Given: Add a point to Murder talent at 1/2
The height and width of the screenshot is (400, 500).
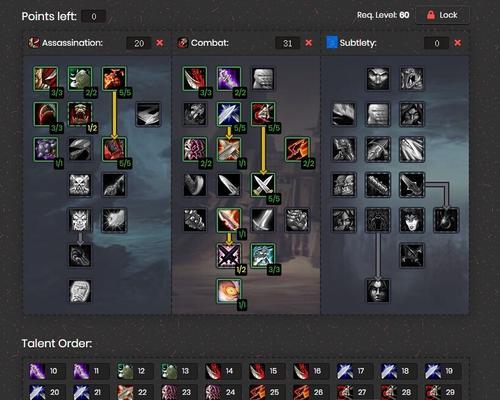Looking at the screenshot, I should (80, 114).
